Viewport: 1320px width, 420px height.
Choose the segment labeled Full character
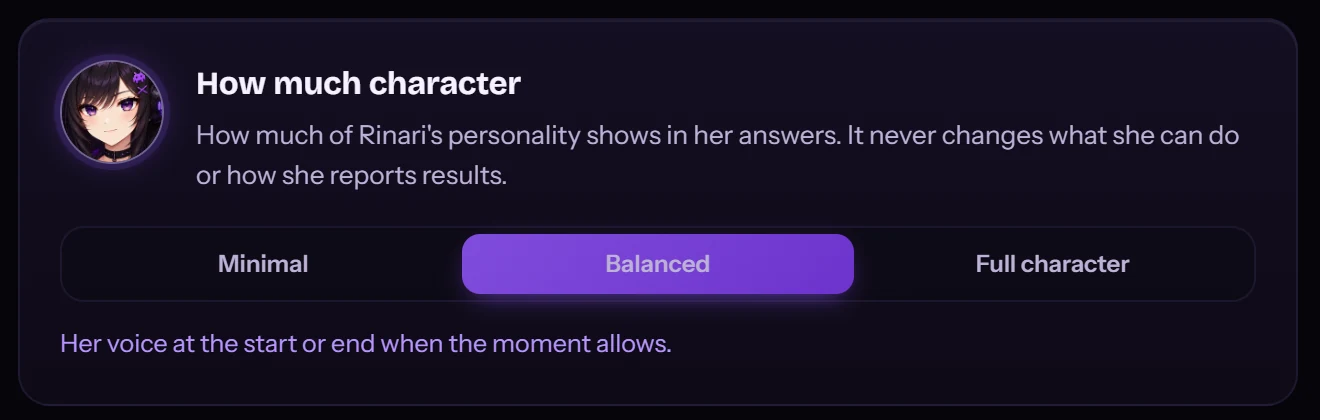tap(1052, 264)
